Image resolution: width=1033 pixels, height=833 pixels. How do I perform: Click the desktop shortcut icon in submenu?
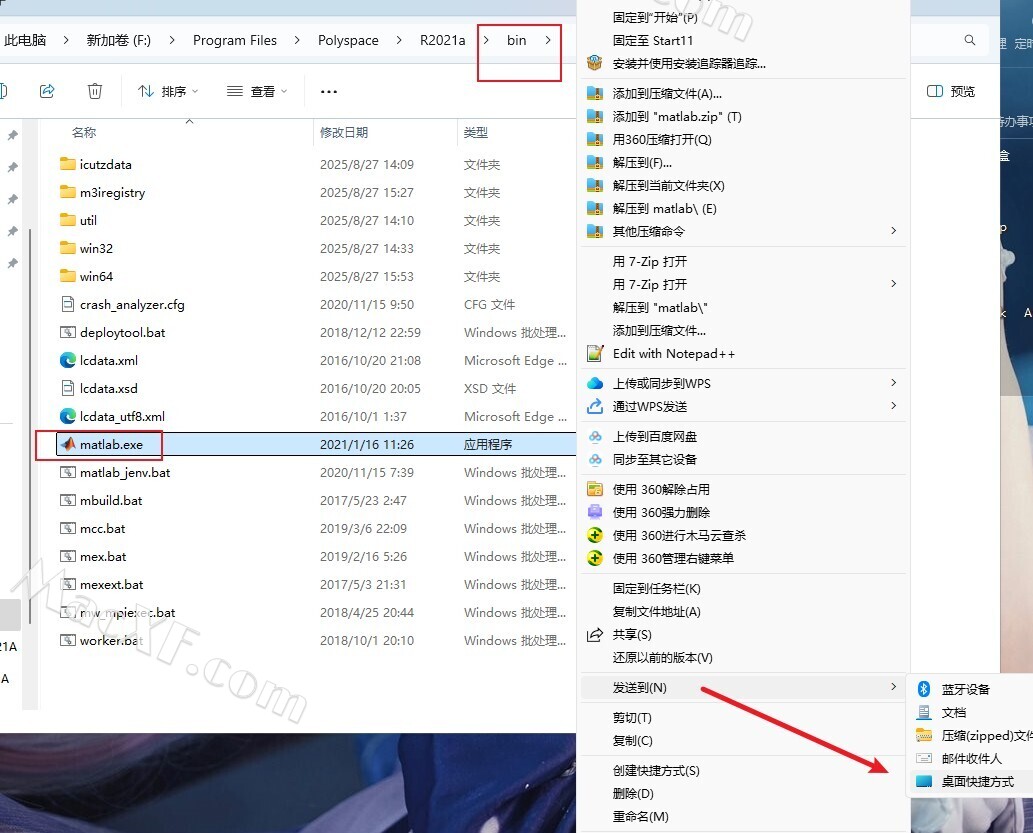[924, 782]
